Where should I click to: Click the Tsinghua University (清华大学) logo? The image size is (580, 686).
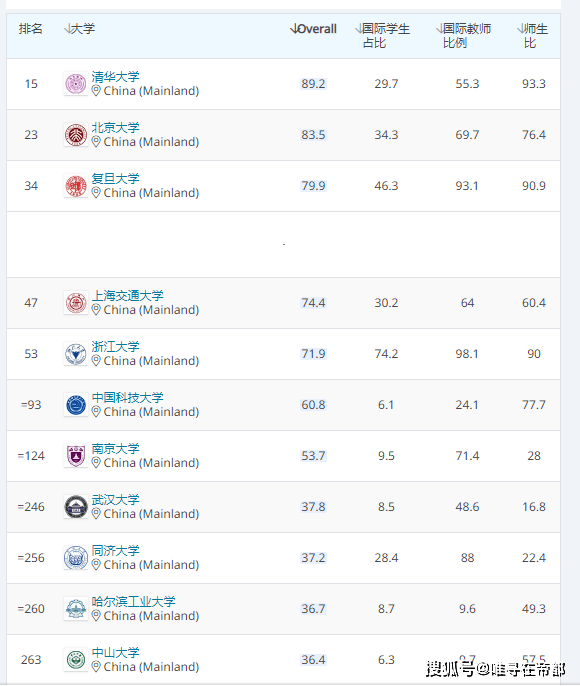[76, 84]
